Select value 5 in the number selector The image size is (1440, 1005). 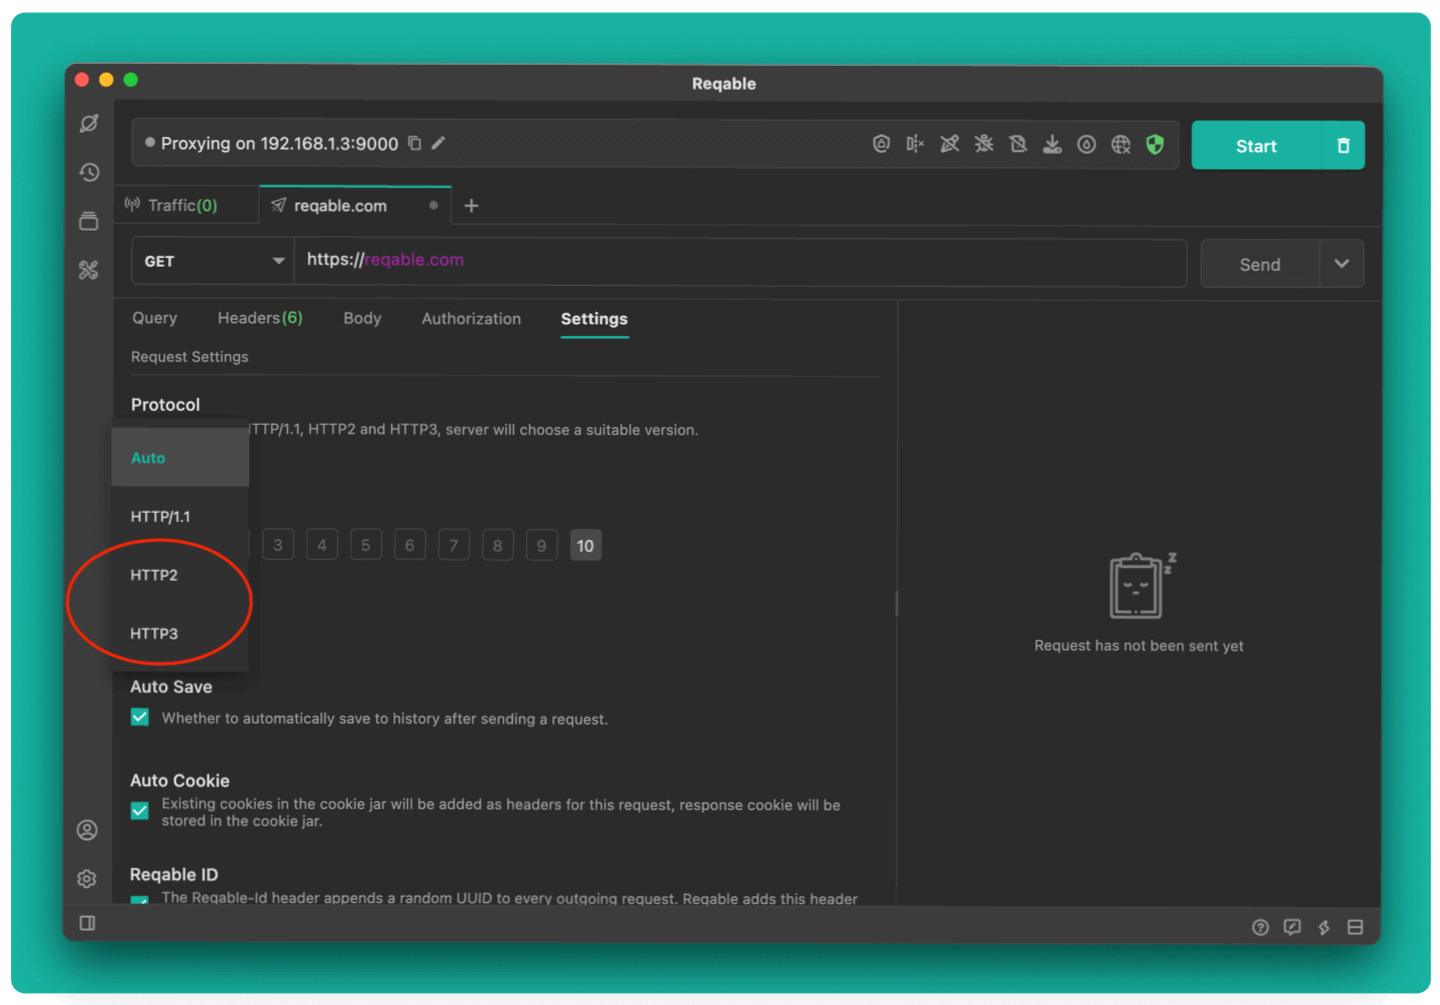pos(366,545)
